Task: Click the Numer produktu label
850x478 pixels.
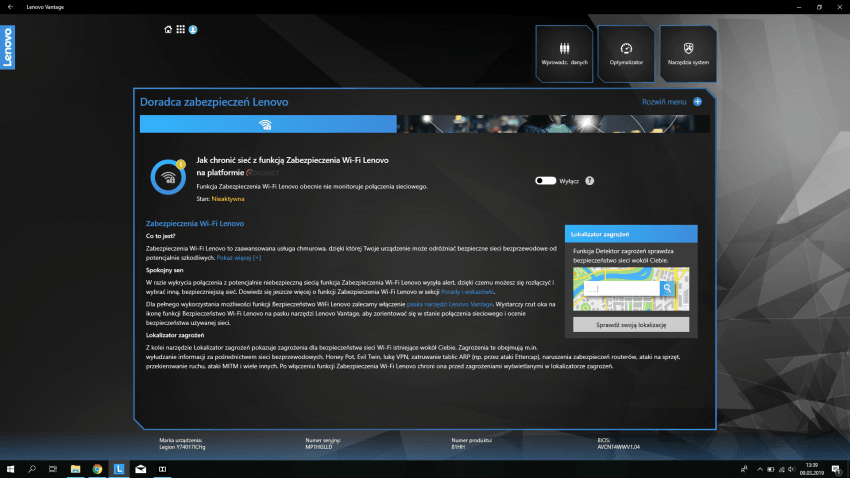Action: coord(472,441)
